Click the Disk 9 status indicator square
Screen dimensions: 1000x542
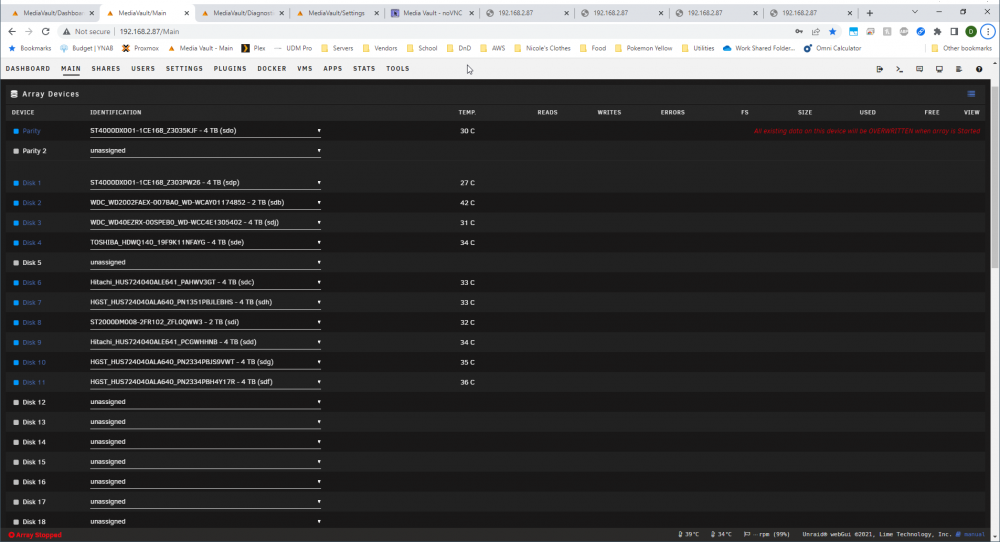tap(16, 343)
